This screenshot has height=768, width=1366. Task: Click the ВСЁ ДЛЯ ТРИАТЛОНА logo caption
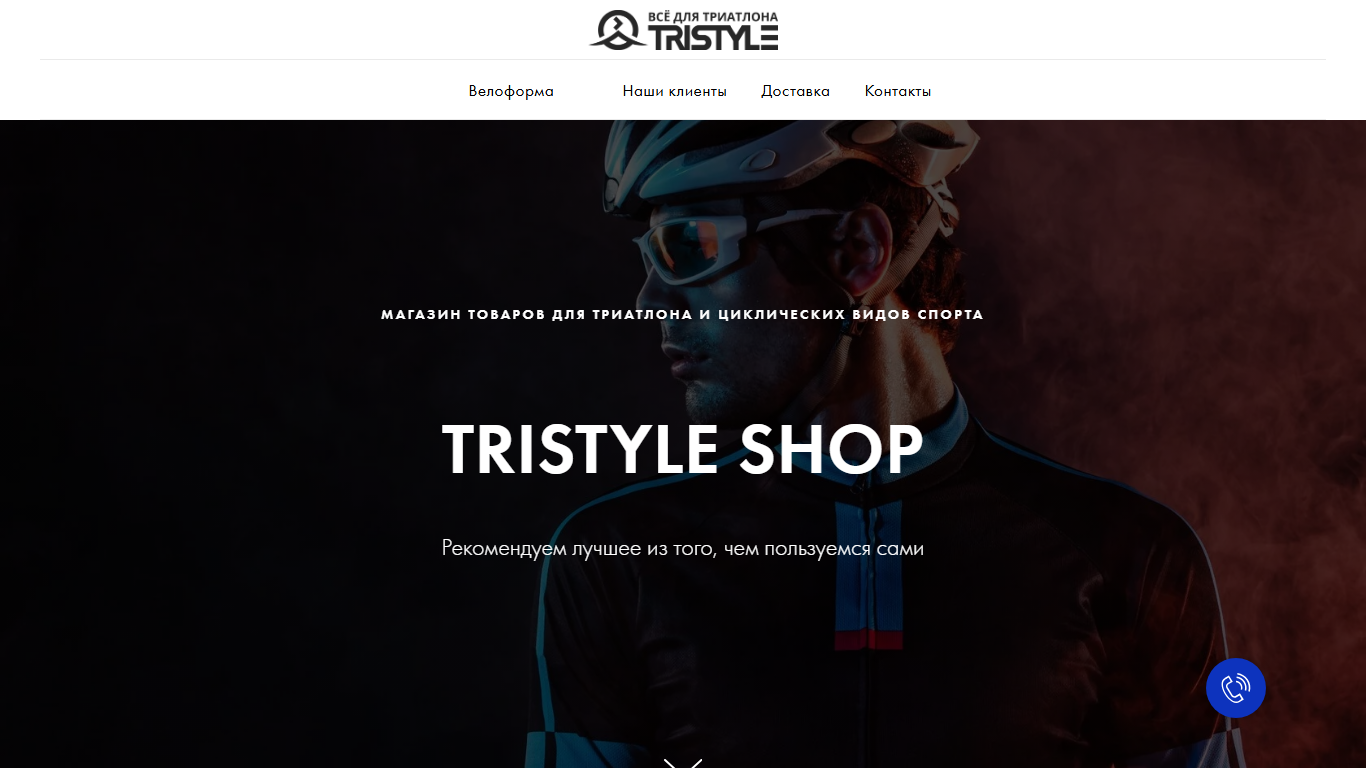(x=714, y=17)
